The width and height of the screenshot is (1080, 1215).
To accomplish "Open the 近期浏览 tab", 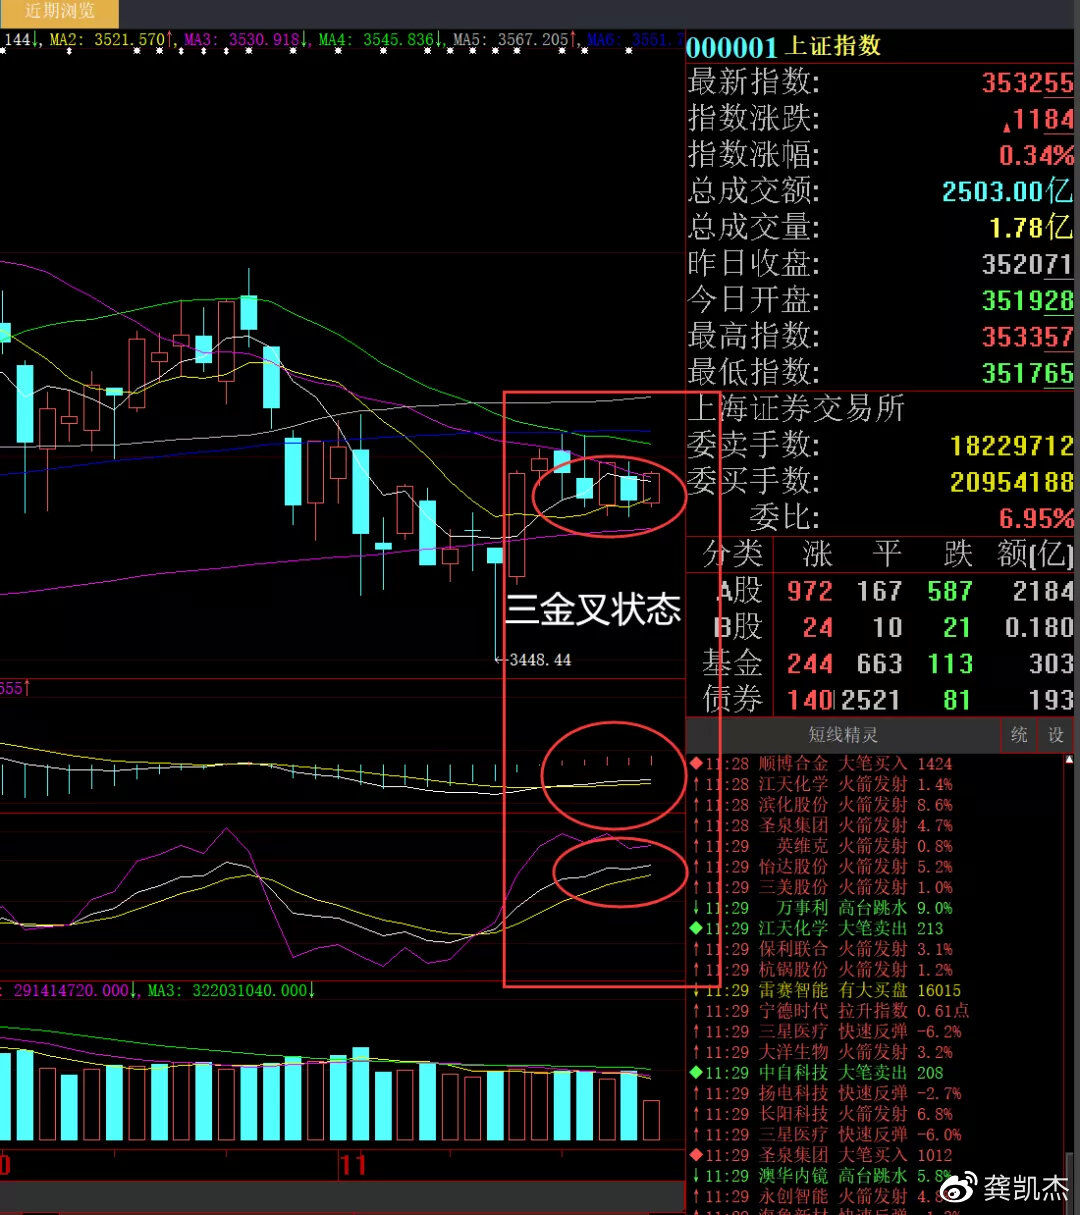I will (x=59, y=12).
